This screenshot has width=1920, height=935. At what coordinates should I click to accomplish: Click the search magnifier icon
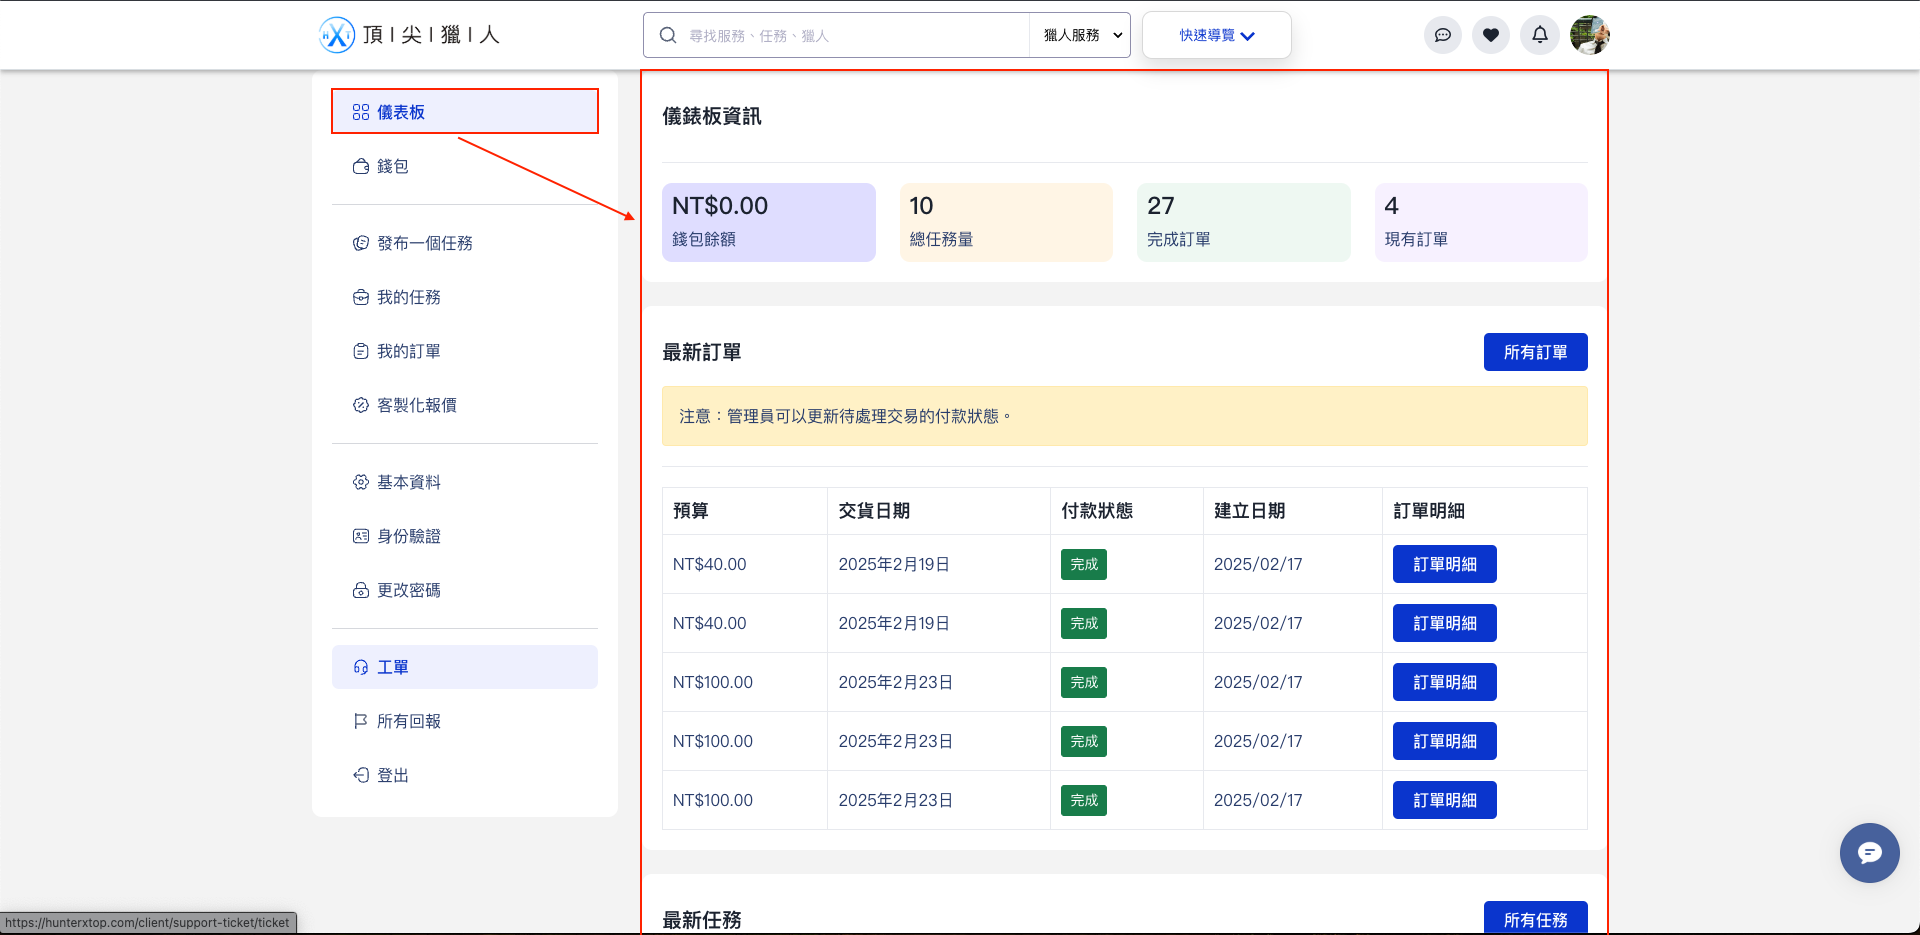coord(668,35)
